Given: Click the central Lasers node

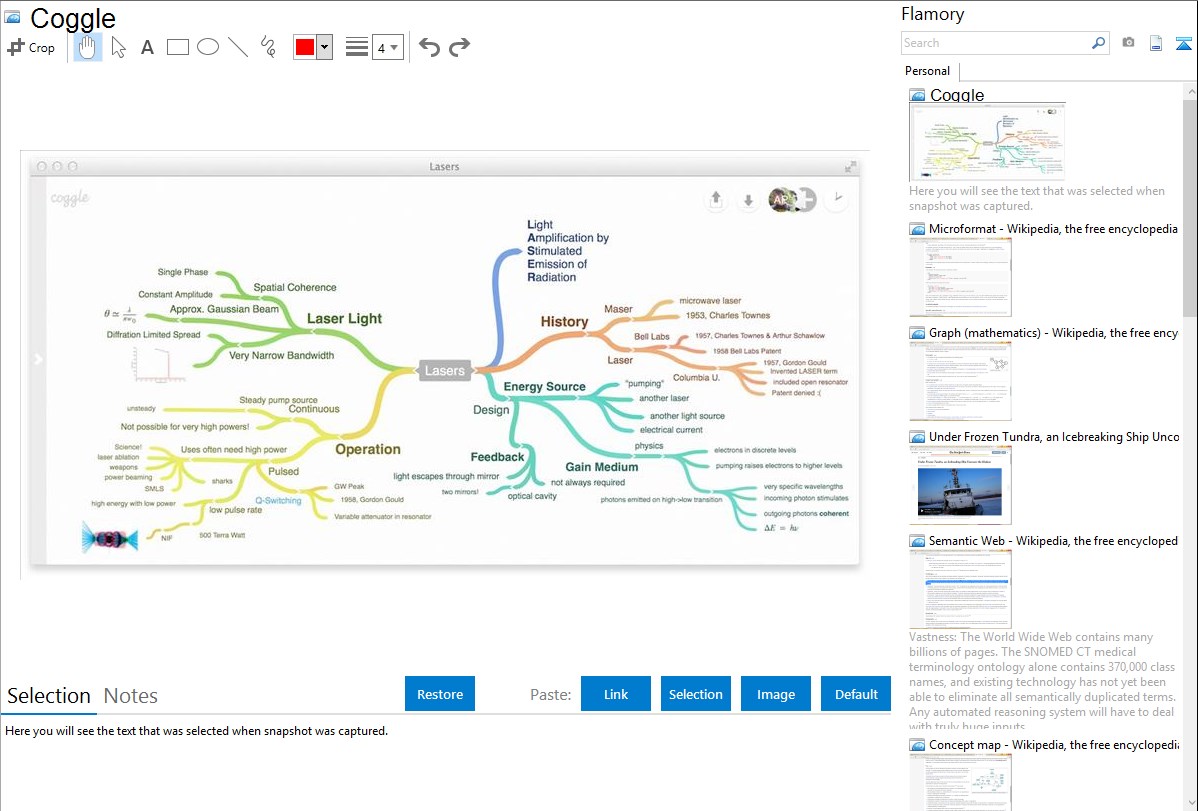Looking at the screenshot, I should point(445,371).
